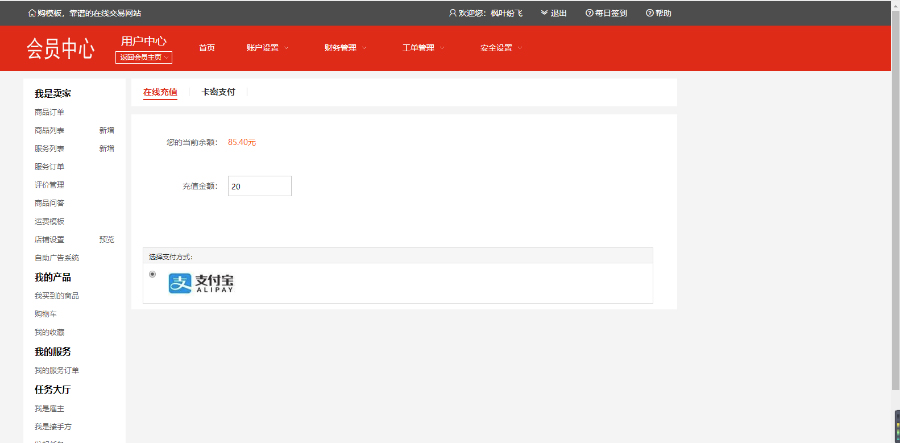This screenshot has width=900, height=443.
Task: Open the 安全设置 dropdown menu
Action: (501, 48)
